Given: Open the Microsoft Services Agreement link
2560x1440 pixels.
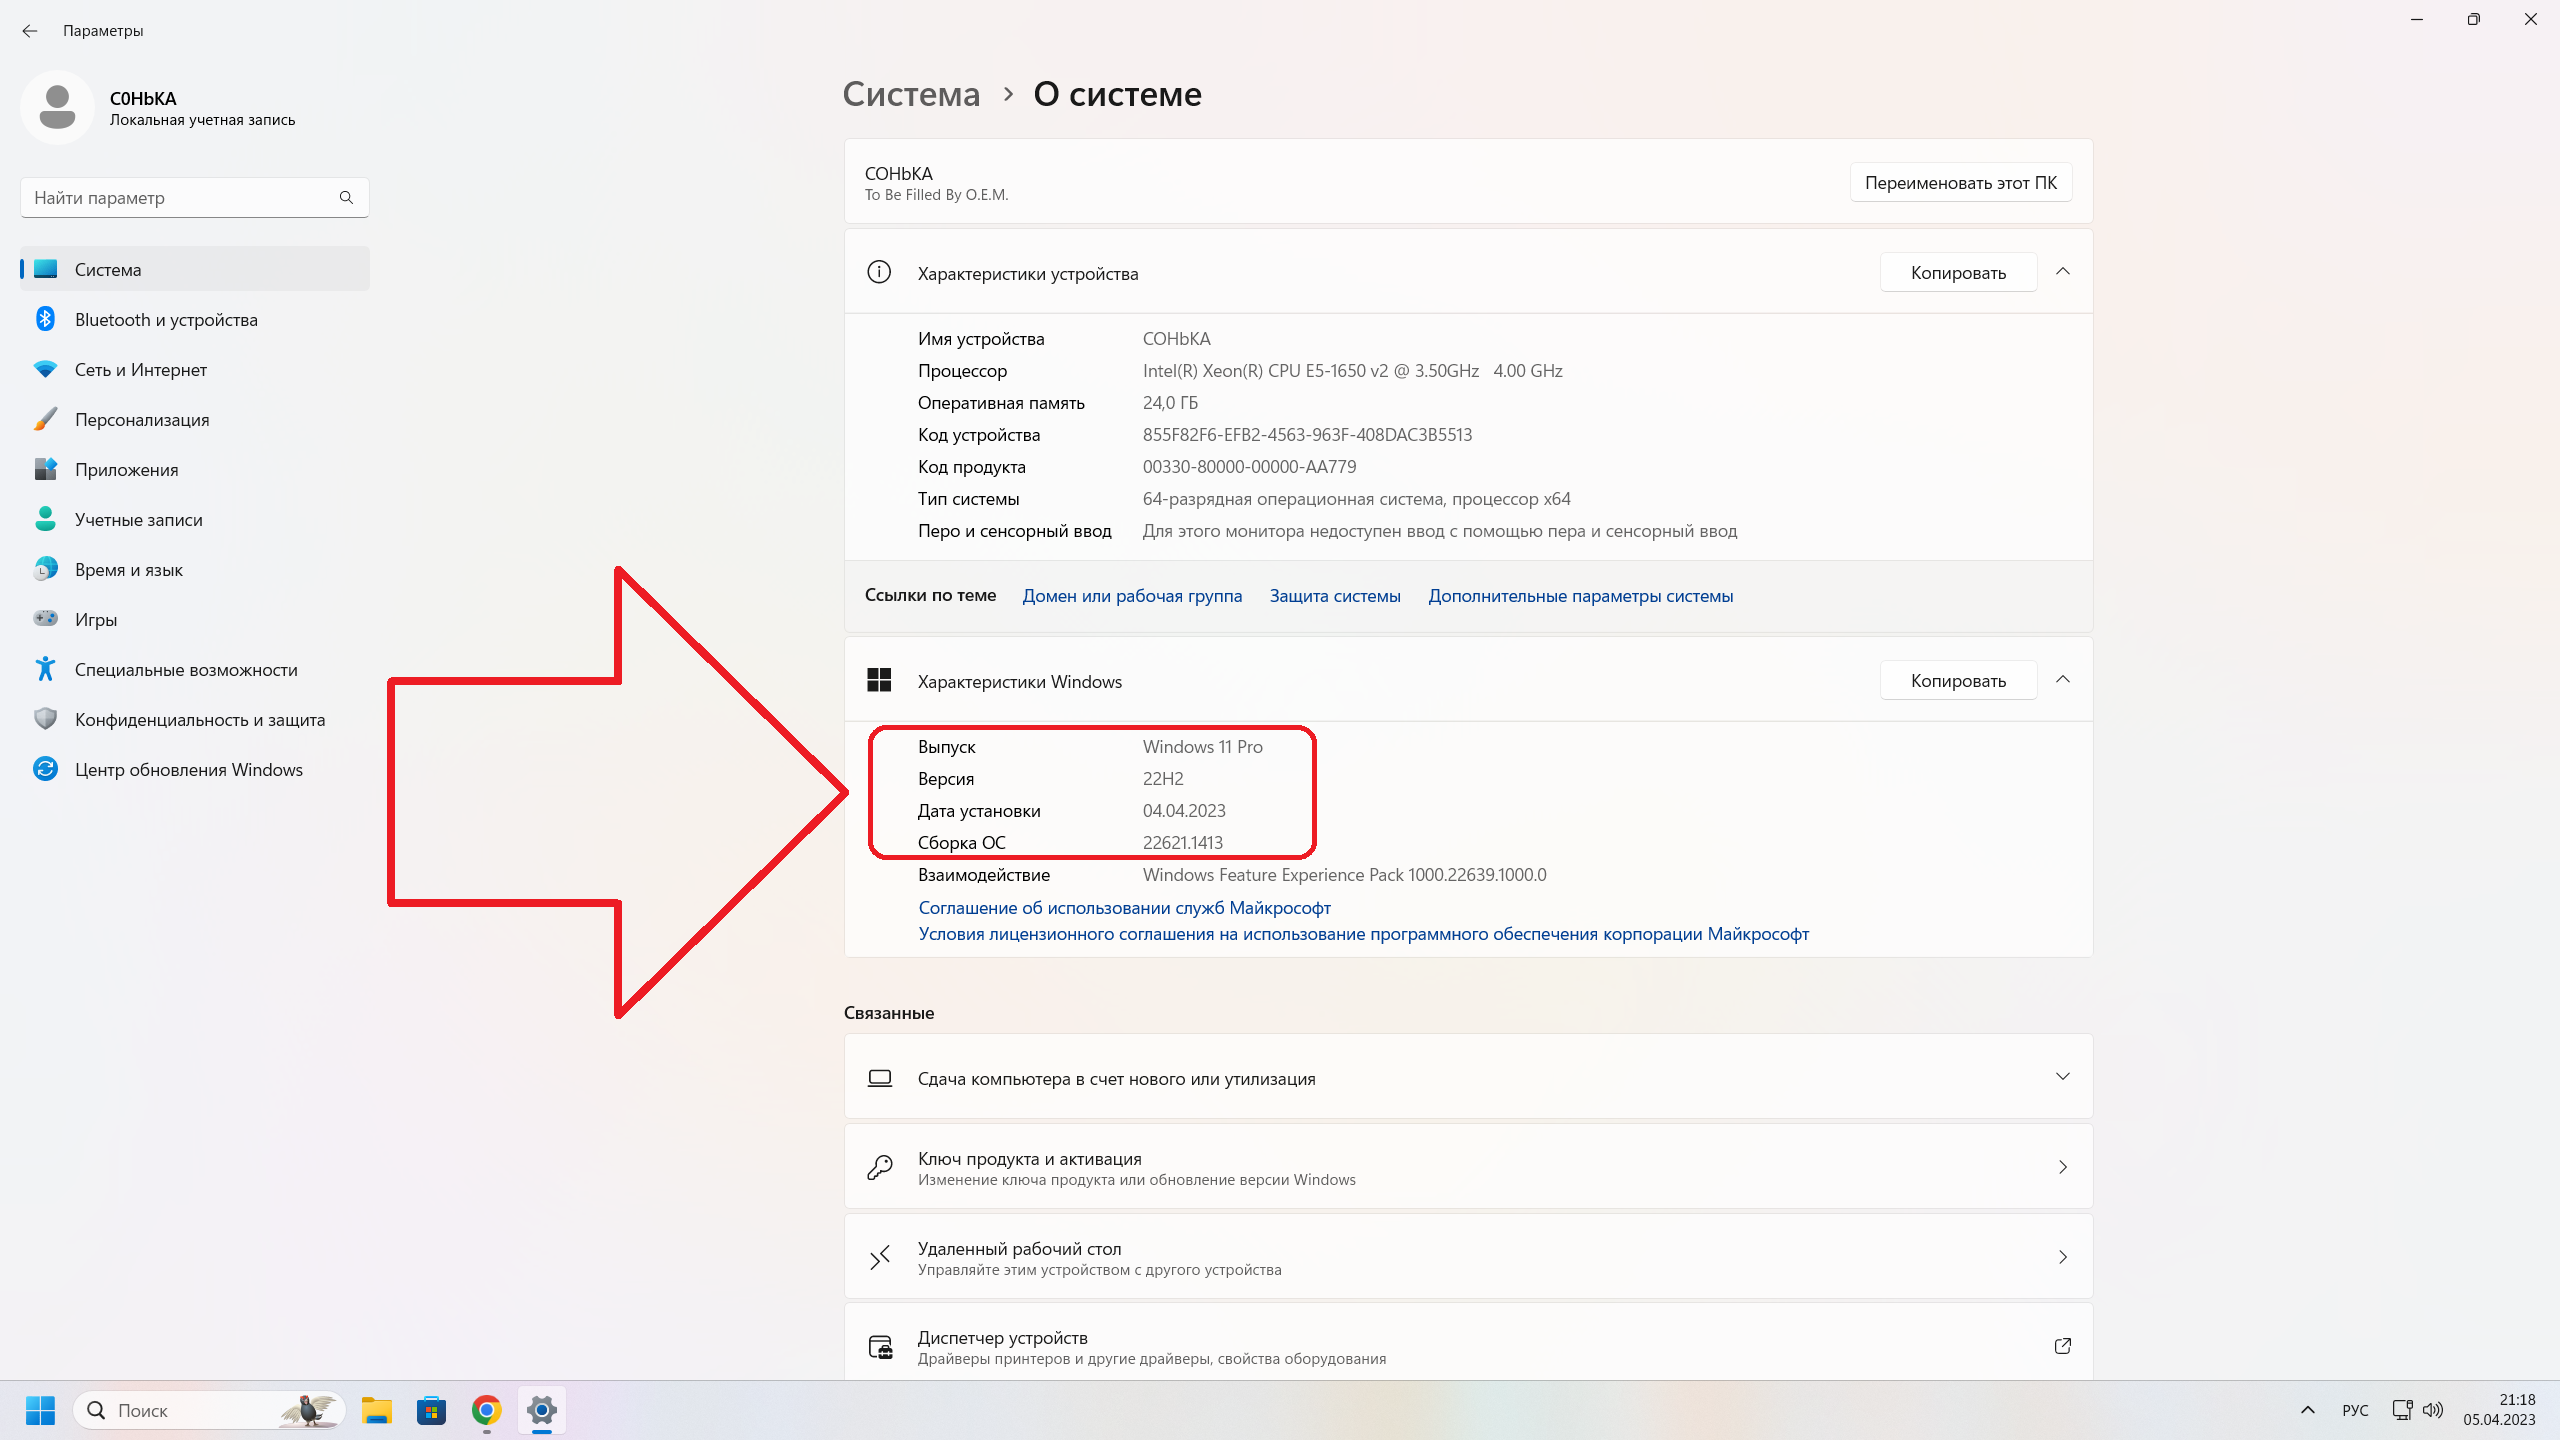Looking at the screenshot, I should pyautogui.click(x=1124, y=908).
